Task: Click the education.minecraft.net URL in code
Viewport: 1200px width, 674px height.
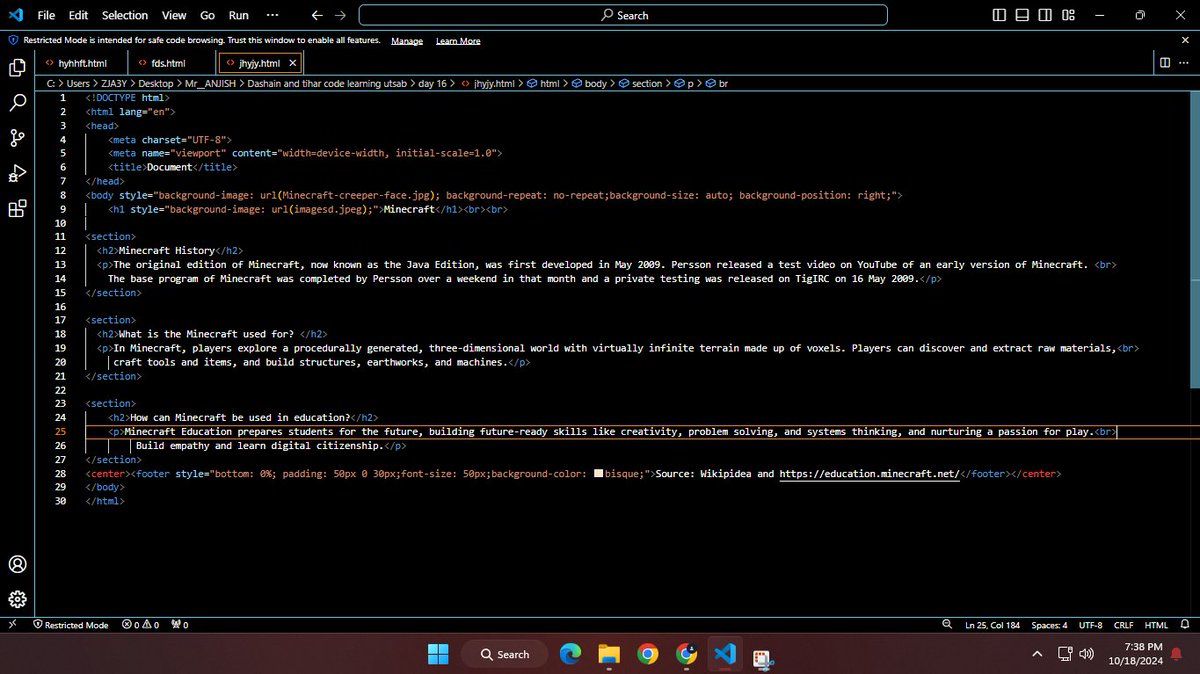Action: pos(869,473)
